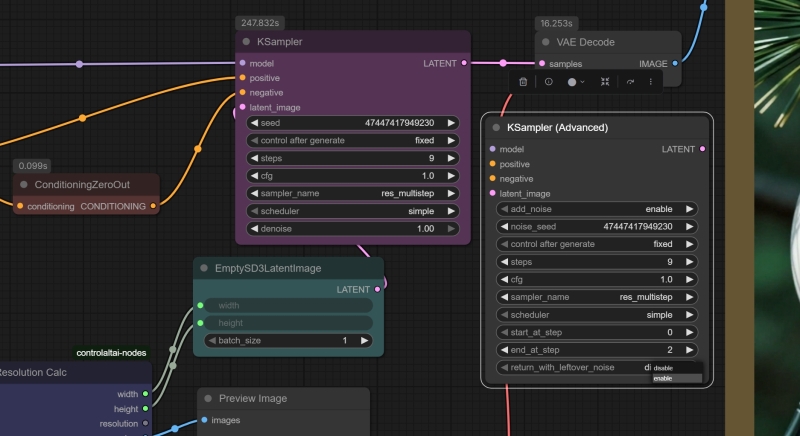Viewport: 800px width, 436px height.
Task: Open the three-dot more options menu
Action: [651, 82]
